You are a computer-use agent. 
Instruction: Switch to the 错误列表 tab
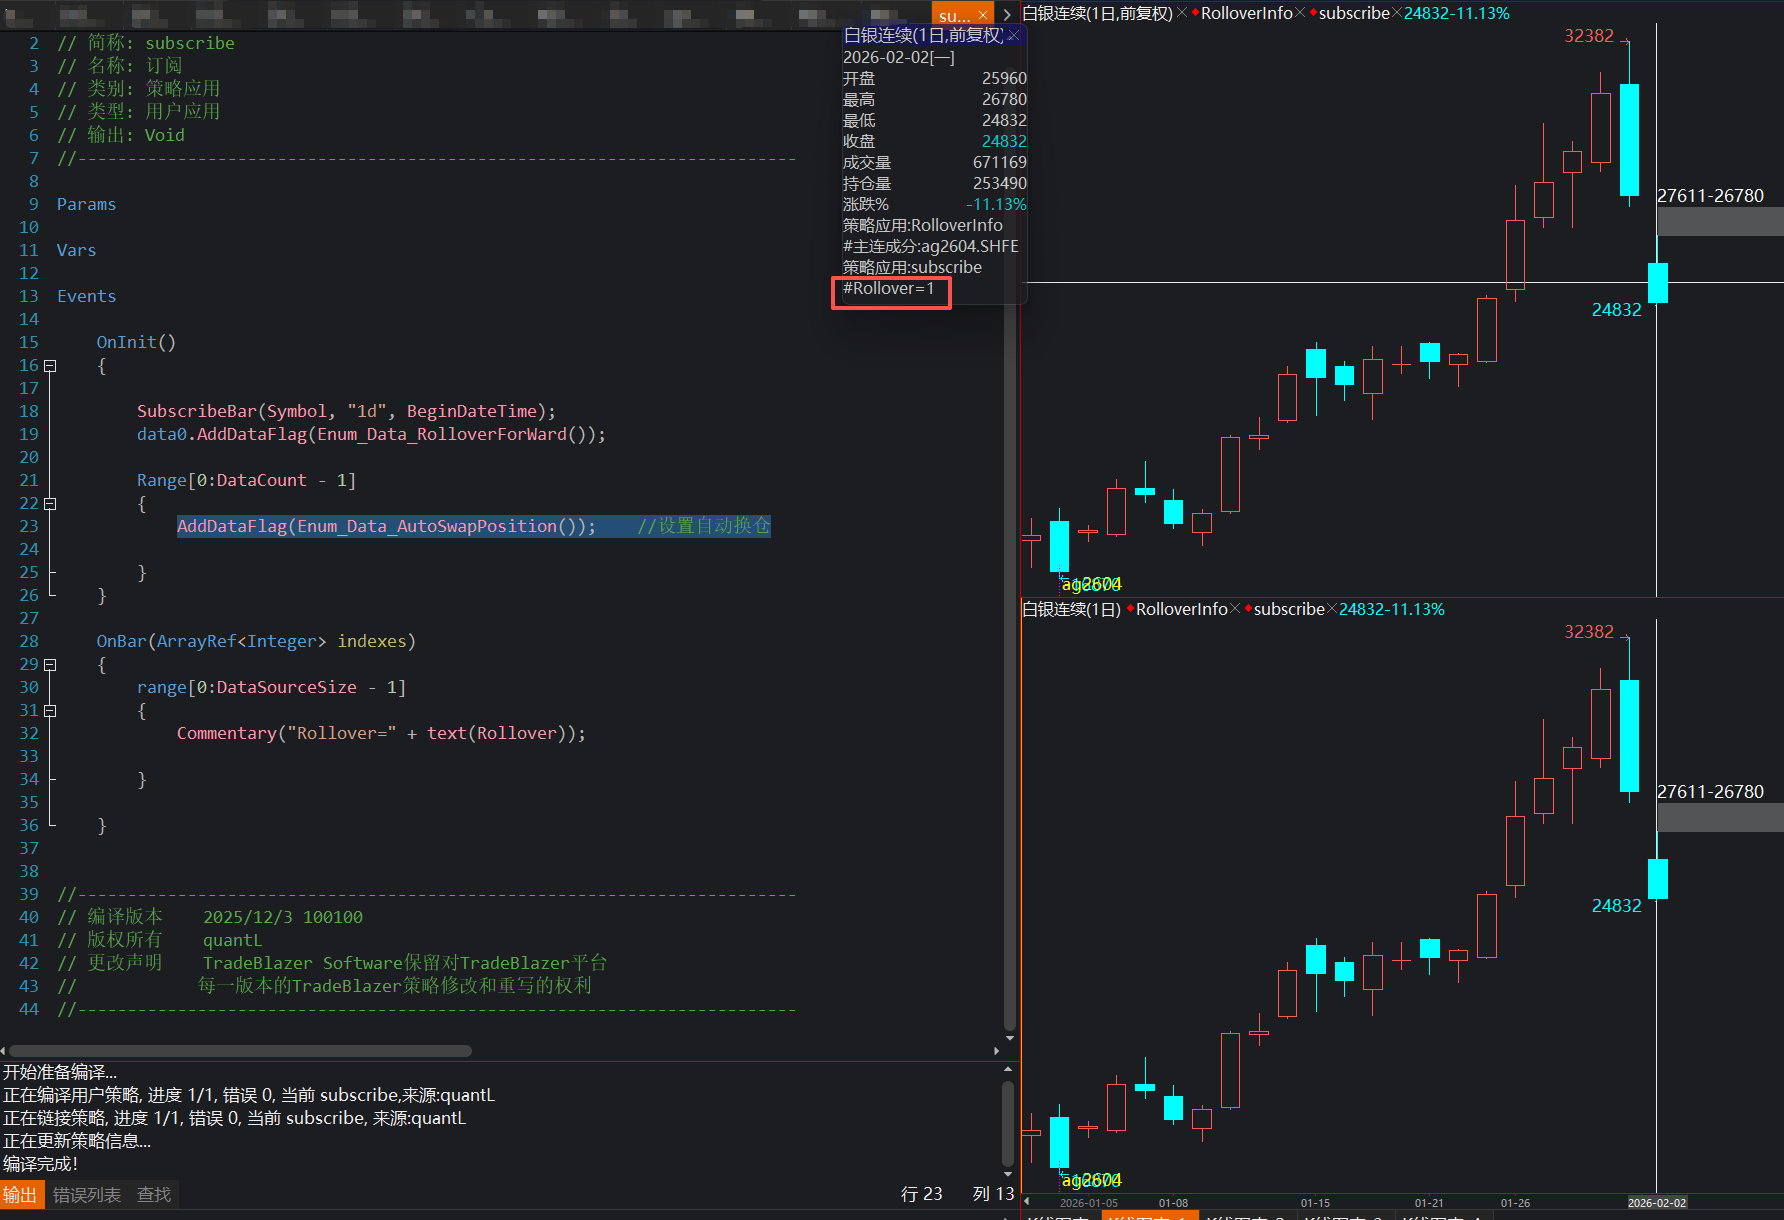[87, 1195]
